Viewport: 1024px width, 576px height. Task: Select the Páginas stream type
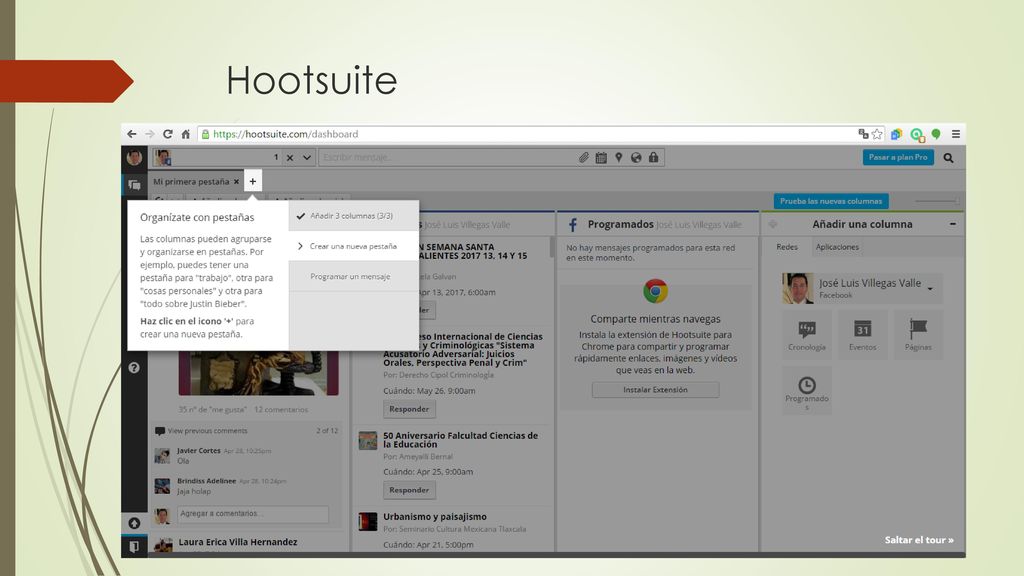[x=918, y=334]
